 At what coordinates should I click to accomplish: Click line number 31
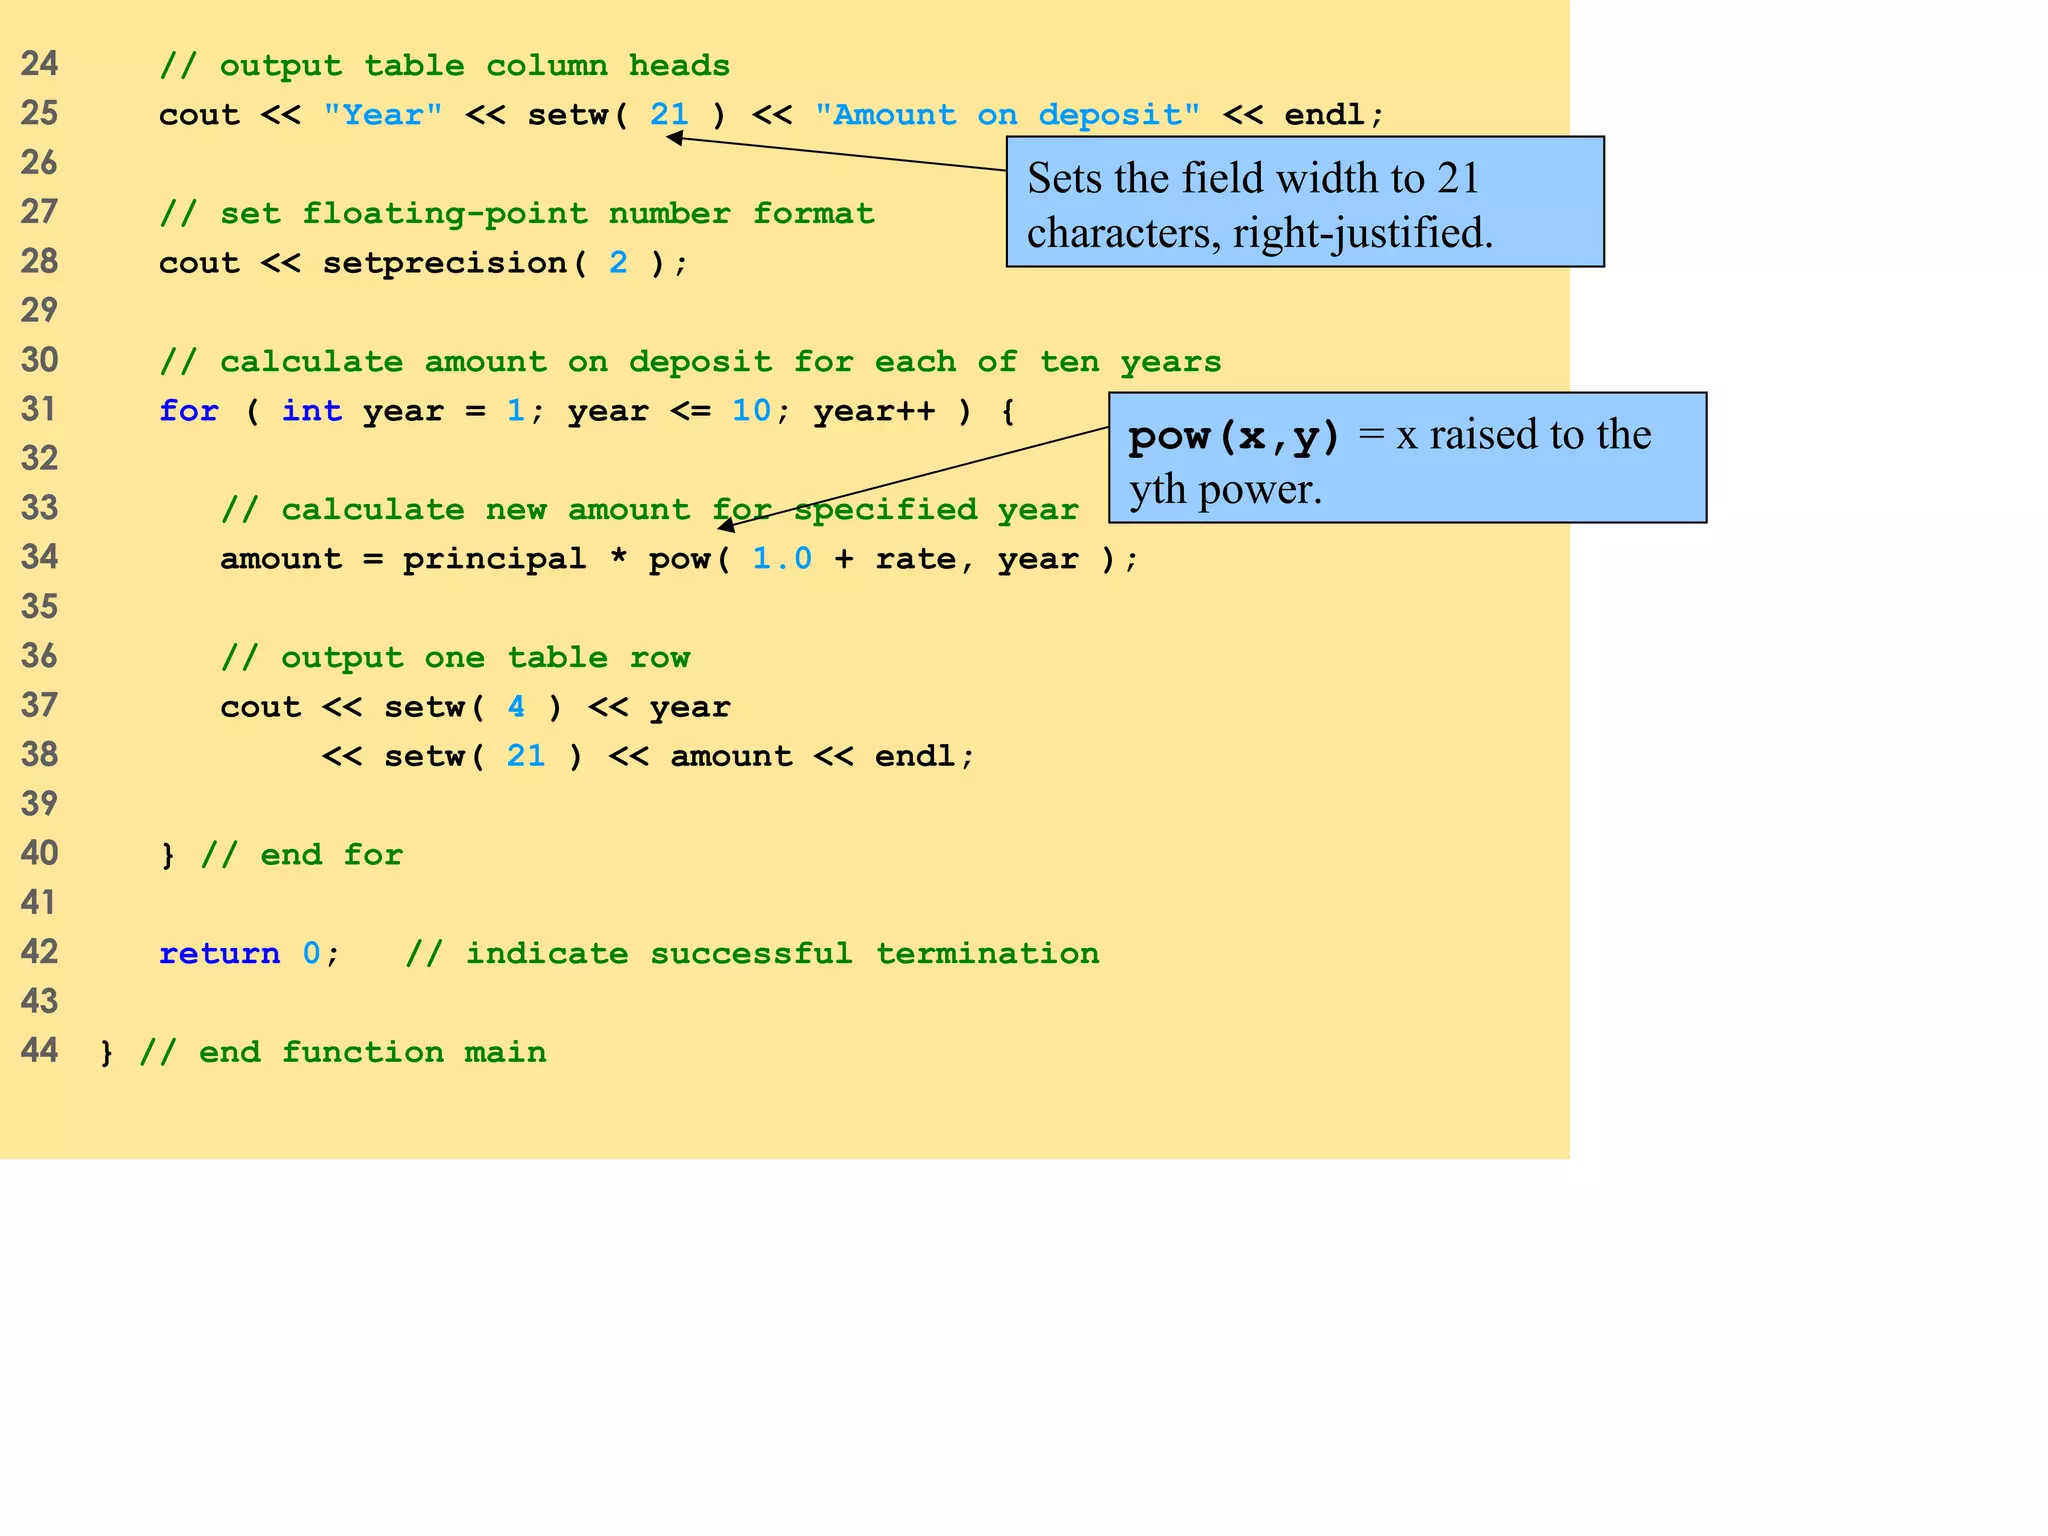[39, 409]
